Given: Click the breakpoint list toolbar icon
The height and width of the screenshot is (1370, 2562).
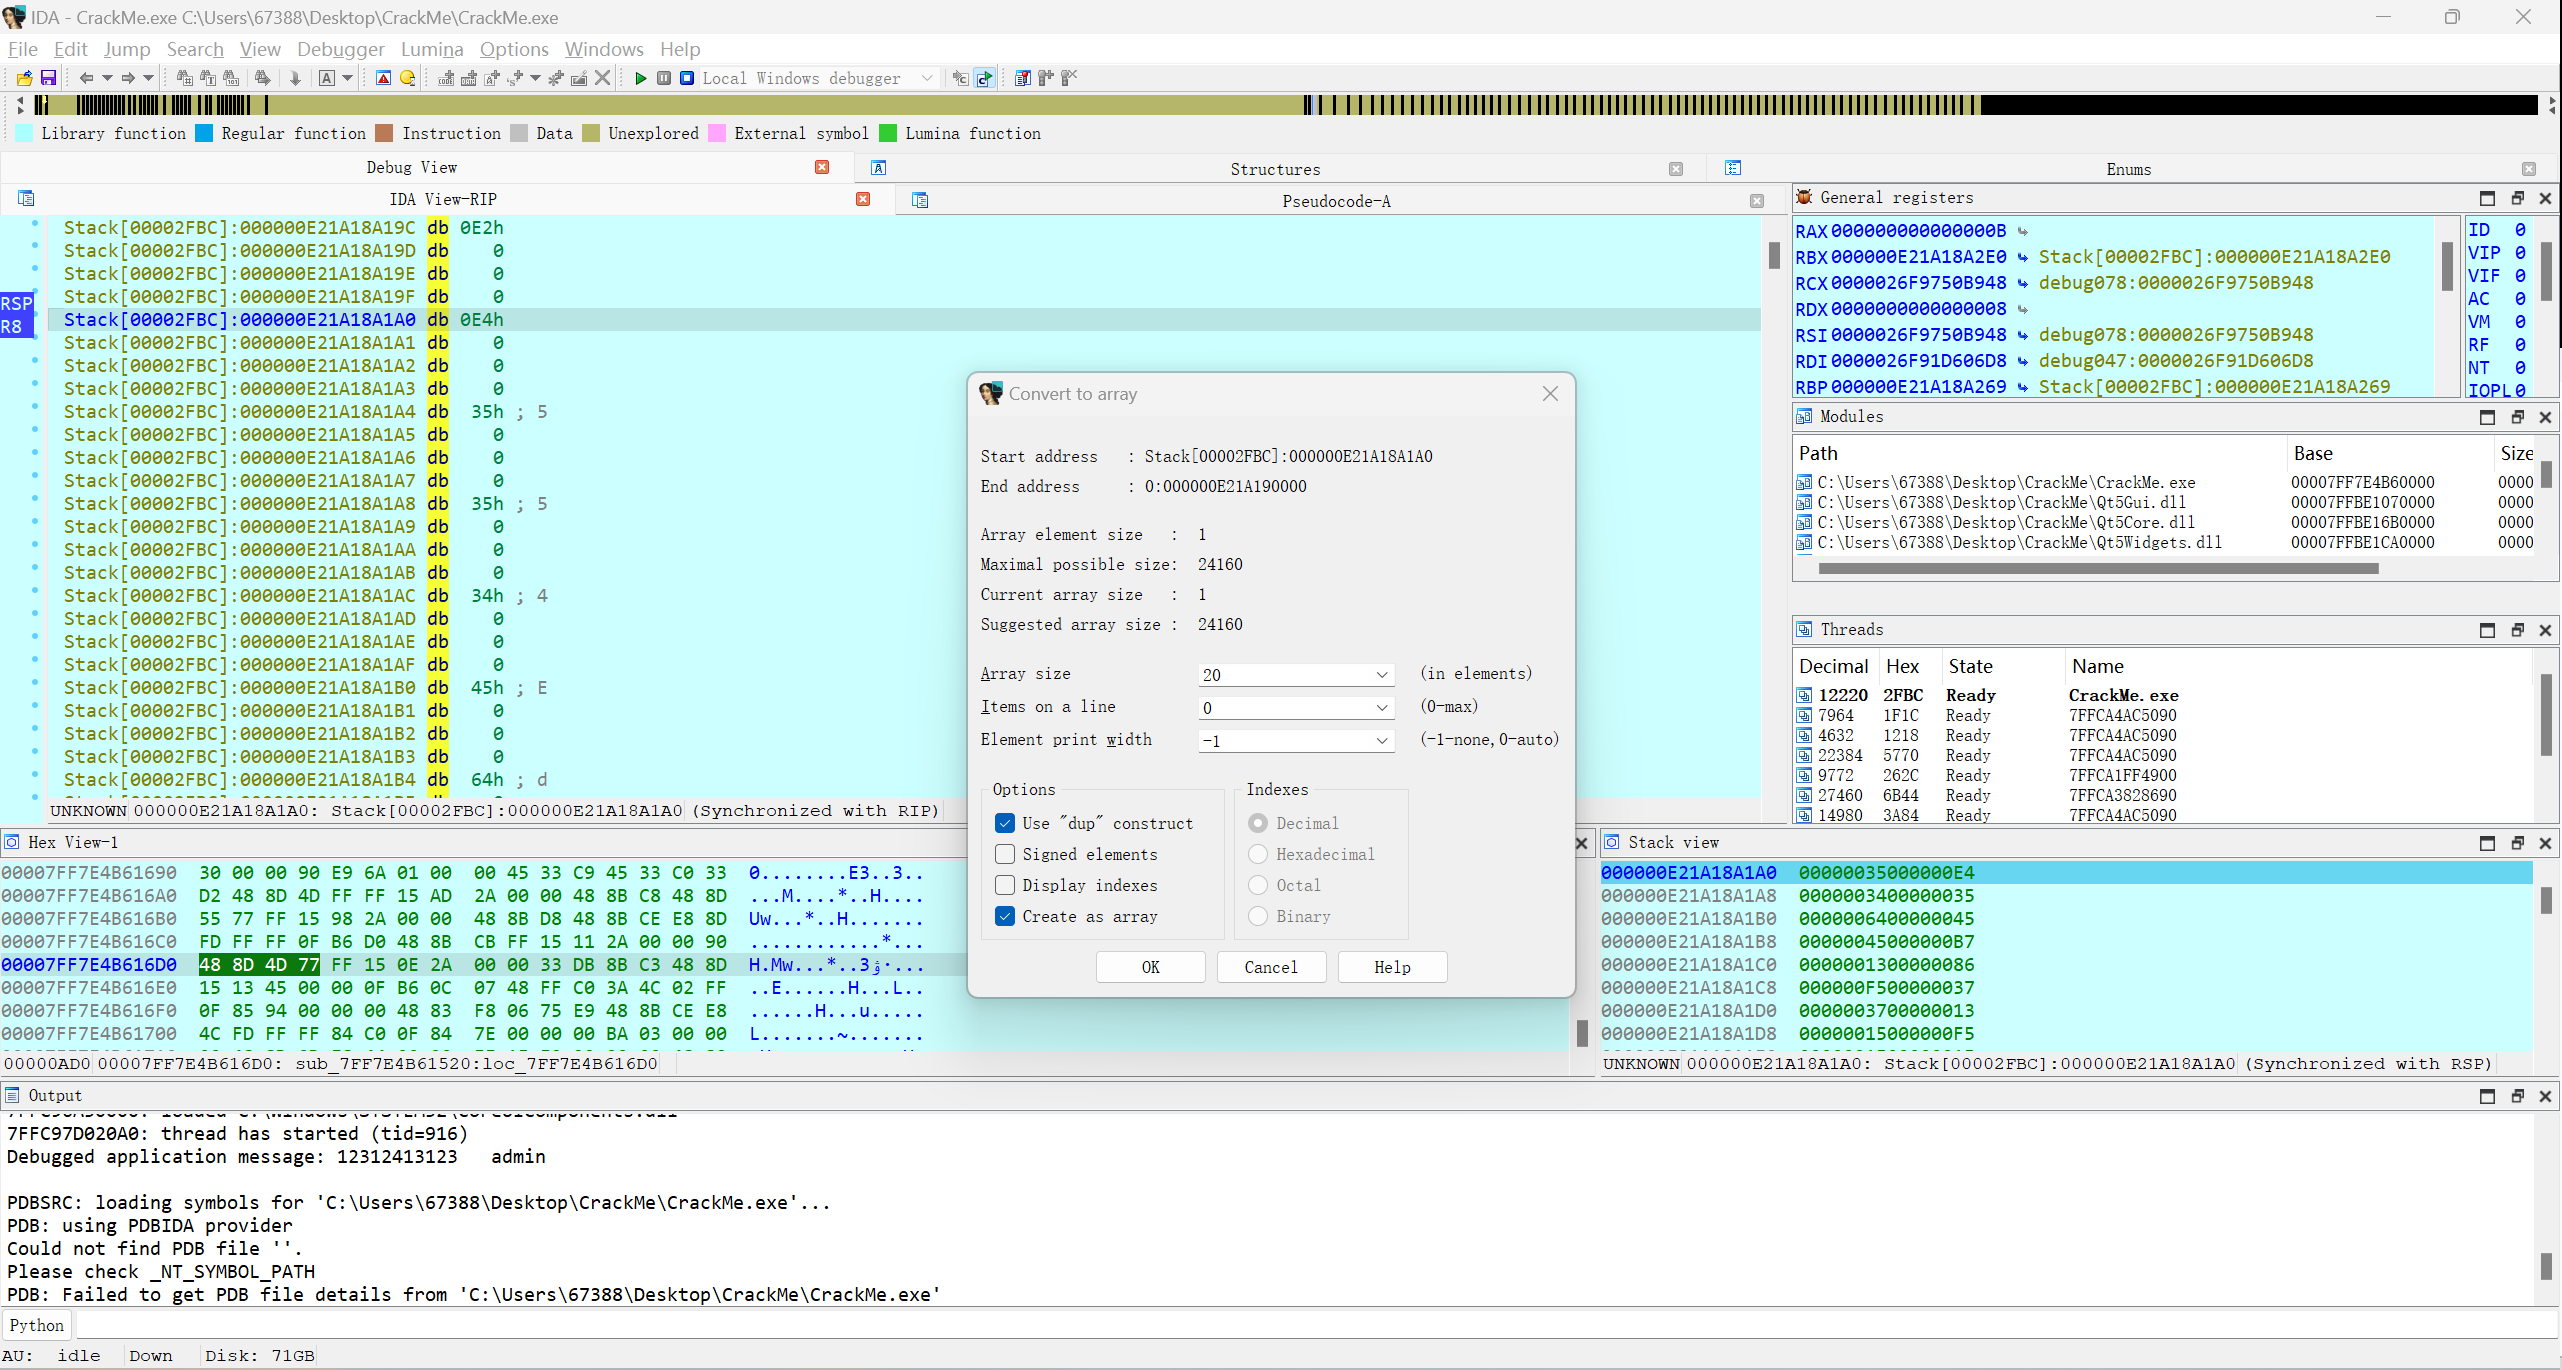Looking at the screenshot, I should (1022, 78).
